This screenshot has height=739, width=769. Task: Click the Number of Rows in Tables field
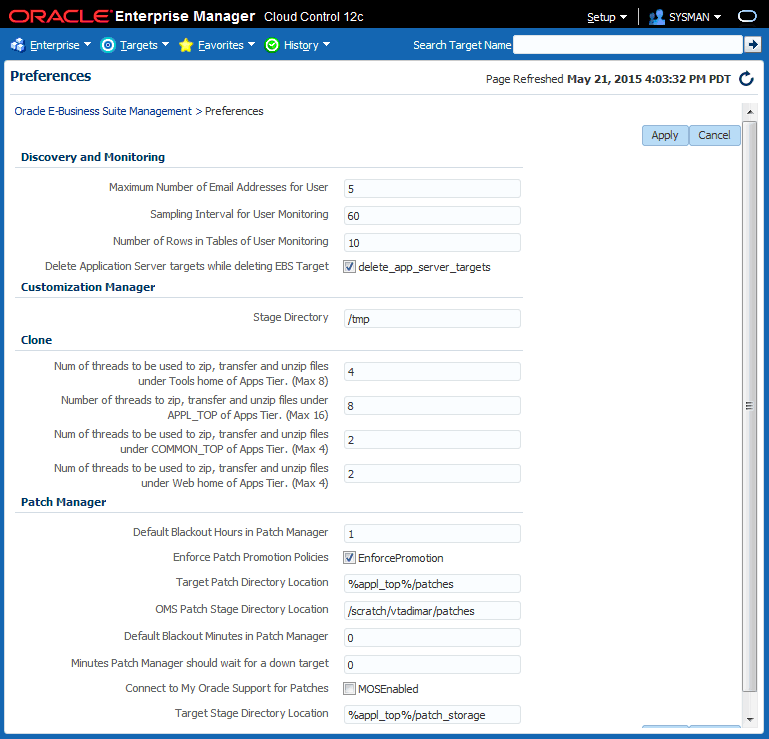tap(432, 243)
